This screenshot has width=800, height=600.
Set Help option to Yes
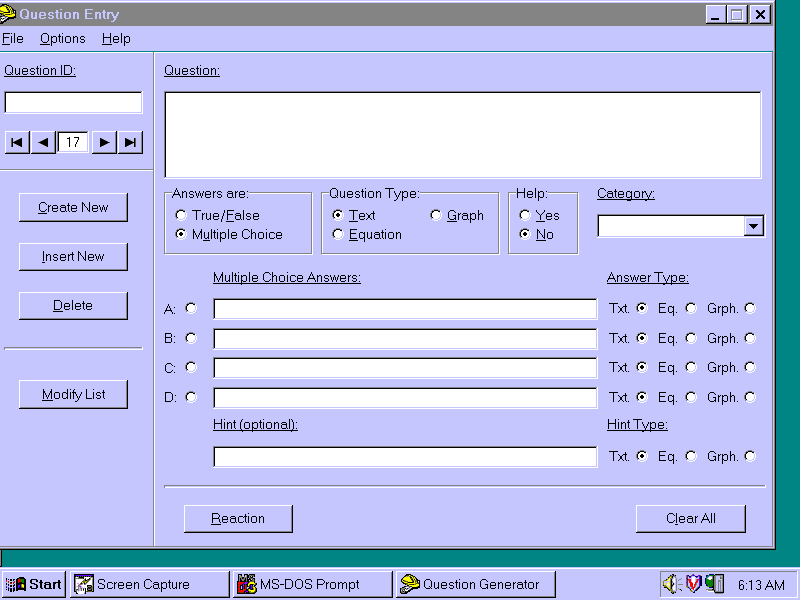click(x=525, y=216)
